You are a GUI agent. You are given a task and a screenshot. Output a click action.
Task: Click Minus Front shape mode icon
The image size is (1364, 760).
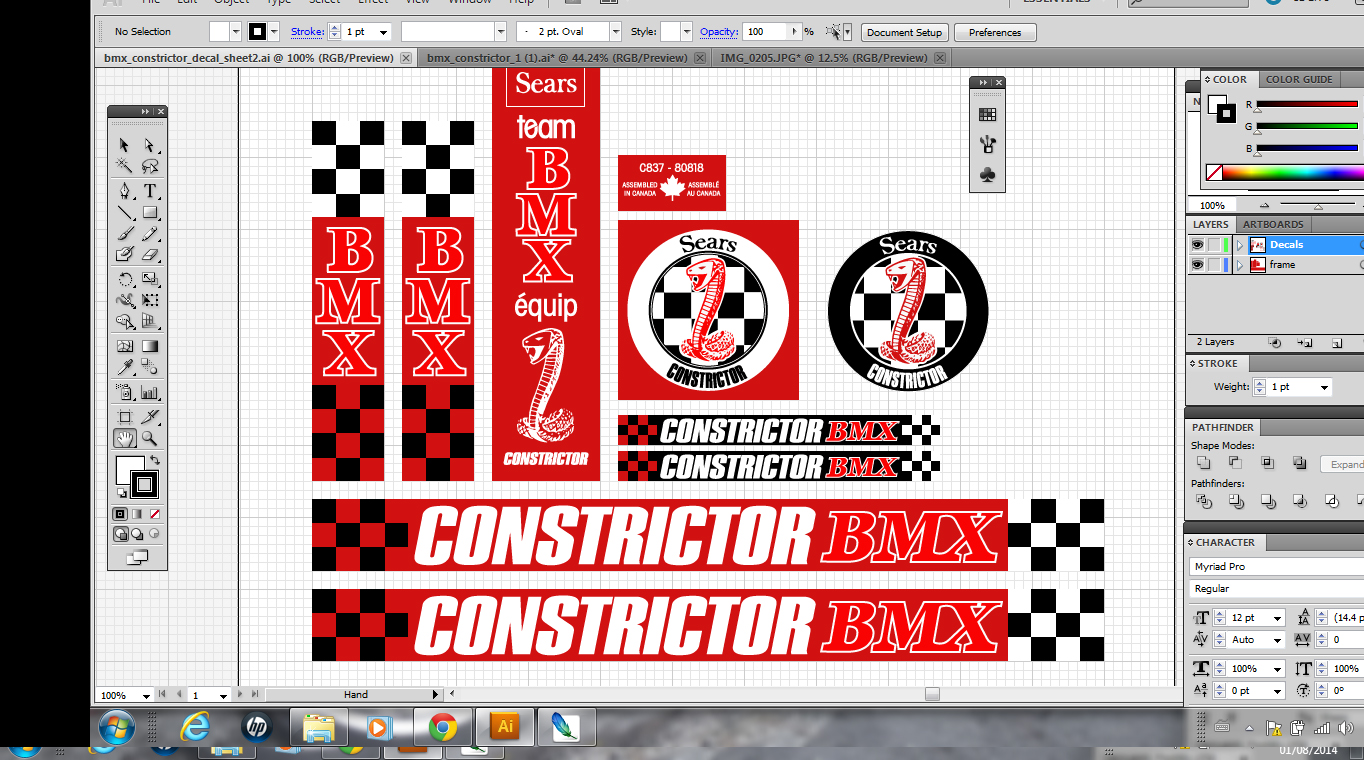click(1236, 463)
